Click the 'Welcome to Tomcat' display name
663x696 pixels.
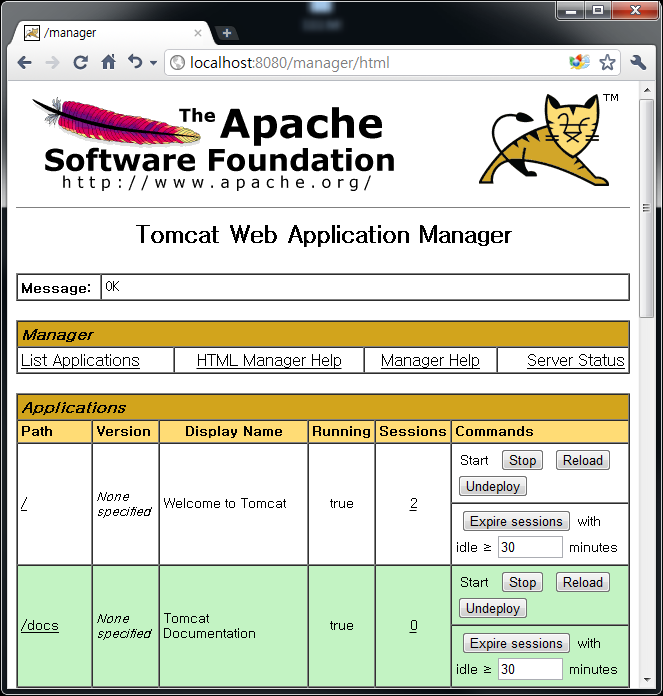pyautogui.click(x=225, y=503)
